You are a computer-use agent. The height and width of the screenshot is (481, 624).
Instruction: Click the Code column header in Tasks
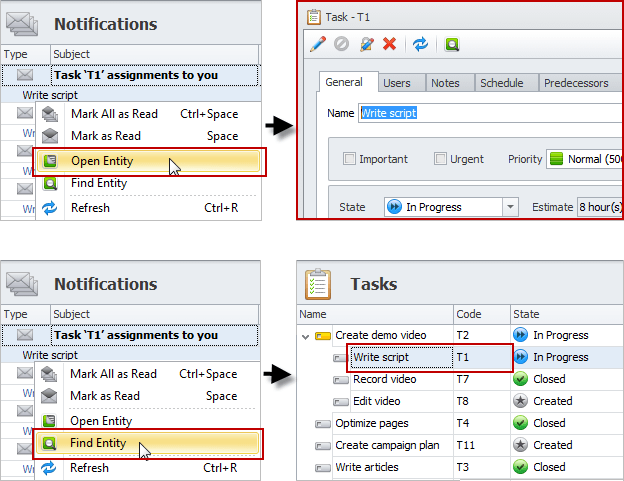point(482,314)
